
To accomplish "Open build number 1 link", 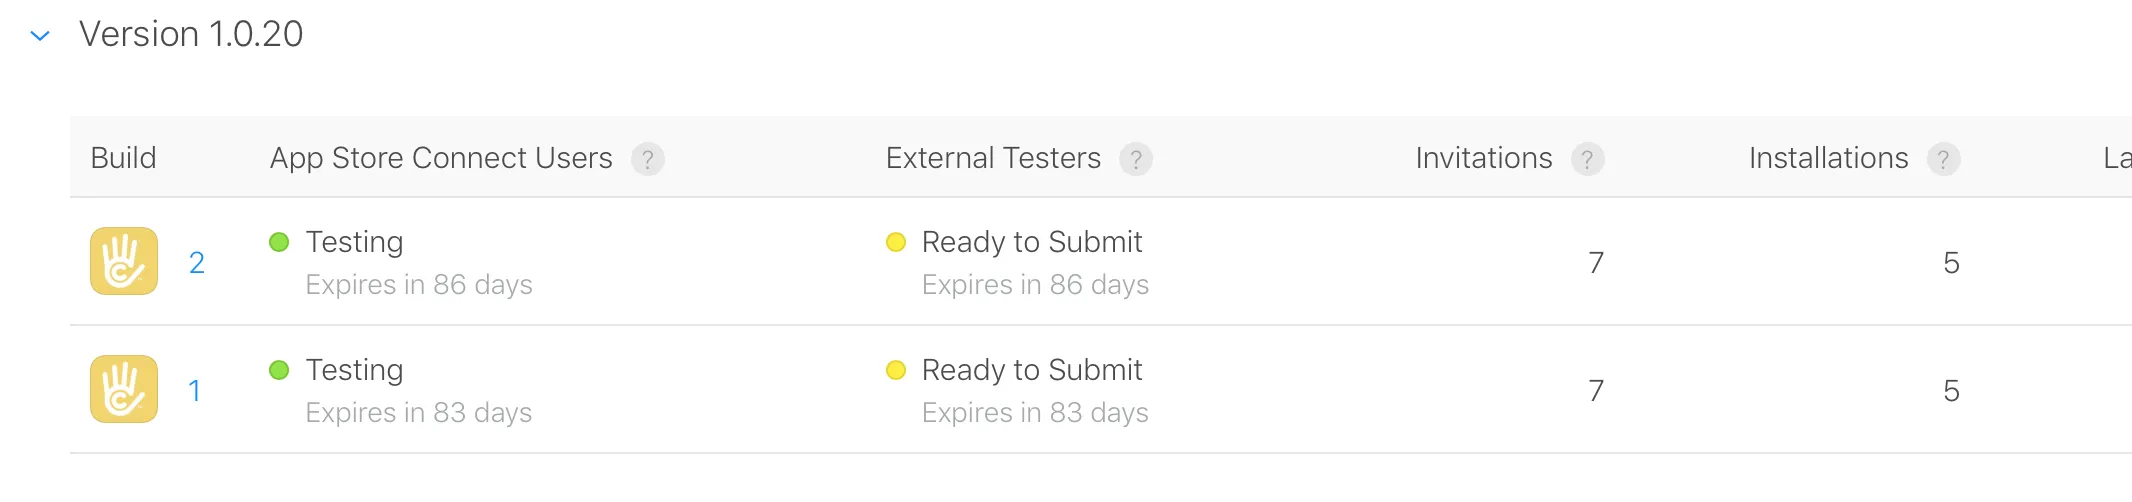I will point(195,390).
